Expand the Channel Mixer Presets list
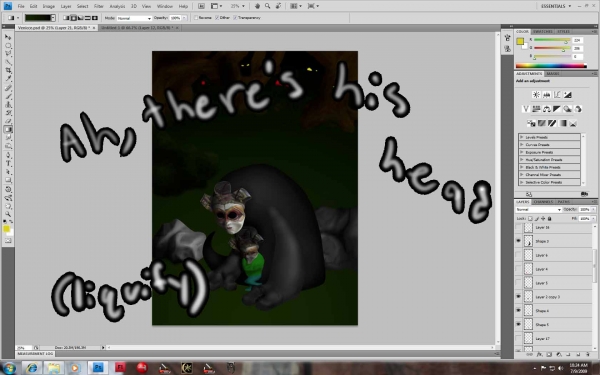600x375 pixels. click(522, 174)
